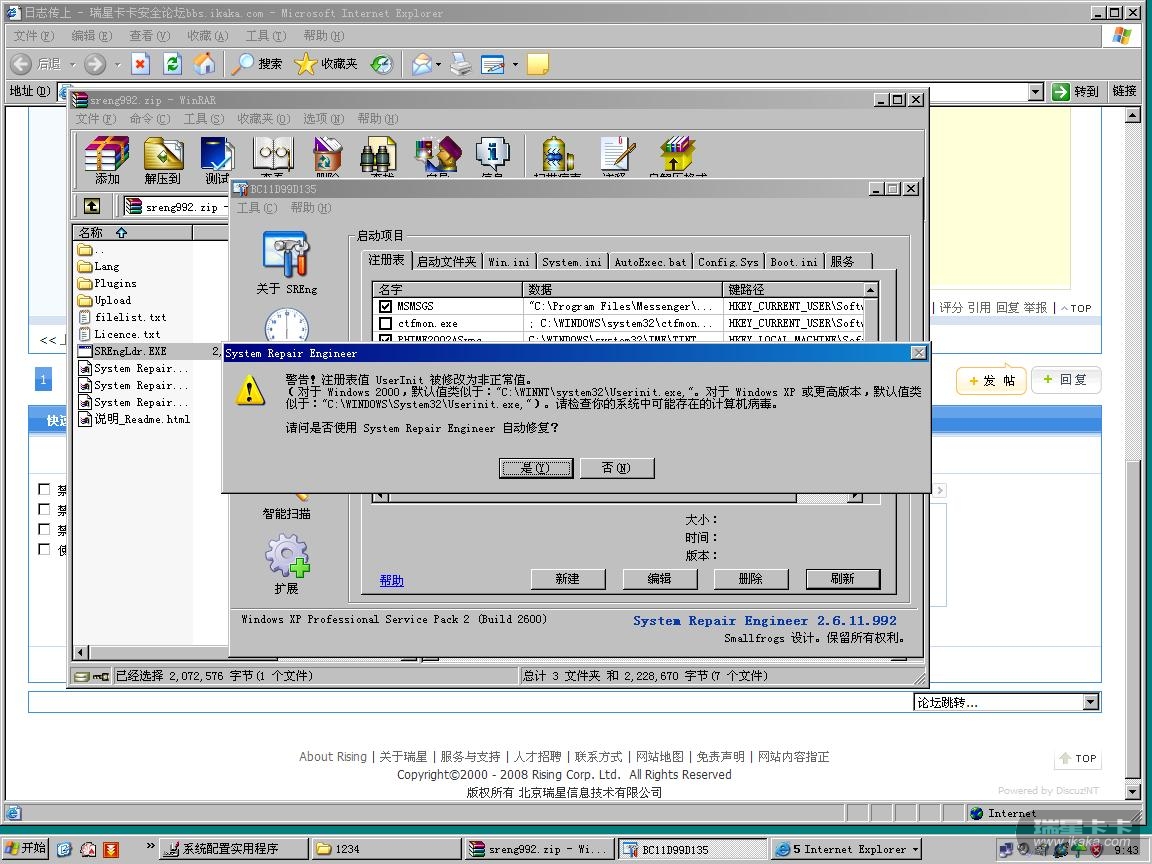Open the 启动文件夹 tab in SREng

click(x=446, y=261)
